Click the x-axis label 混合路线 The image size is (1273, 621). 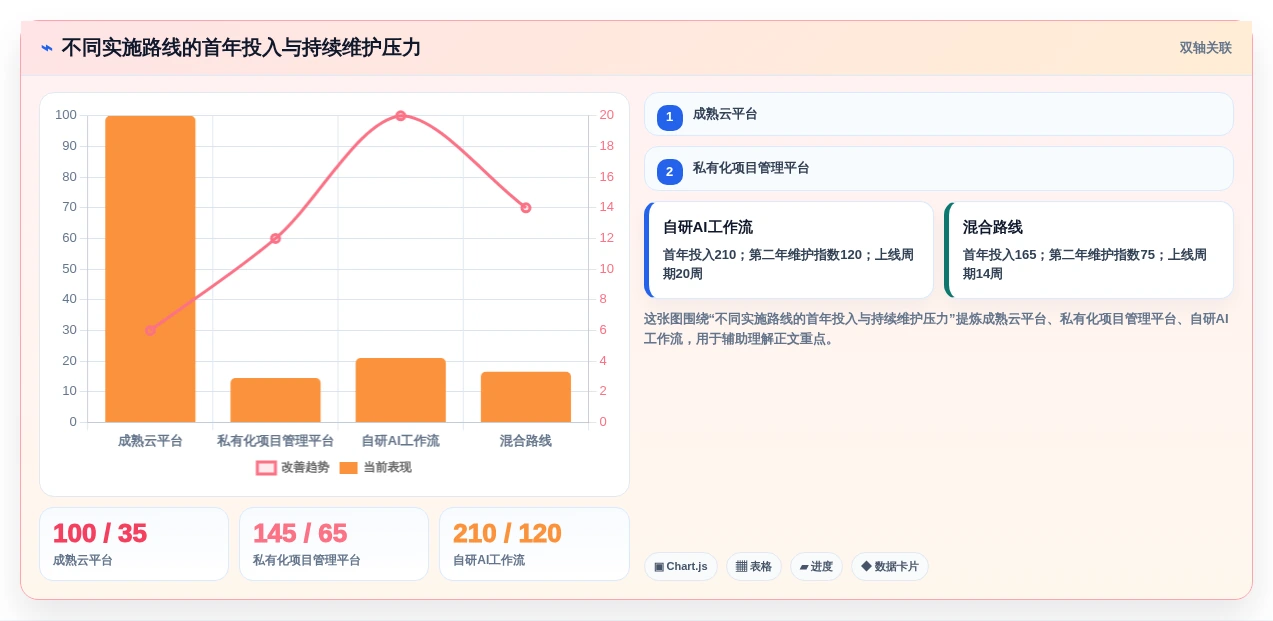526,441
